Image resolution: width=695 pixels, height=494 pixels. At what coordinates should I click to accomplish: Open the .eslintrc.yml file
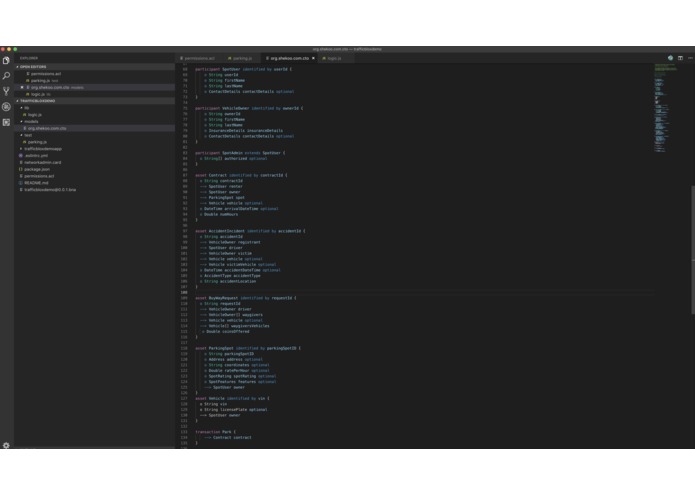(36, 156)
